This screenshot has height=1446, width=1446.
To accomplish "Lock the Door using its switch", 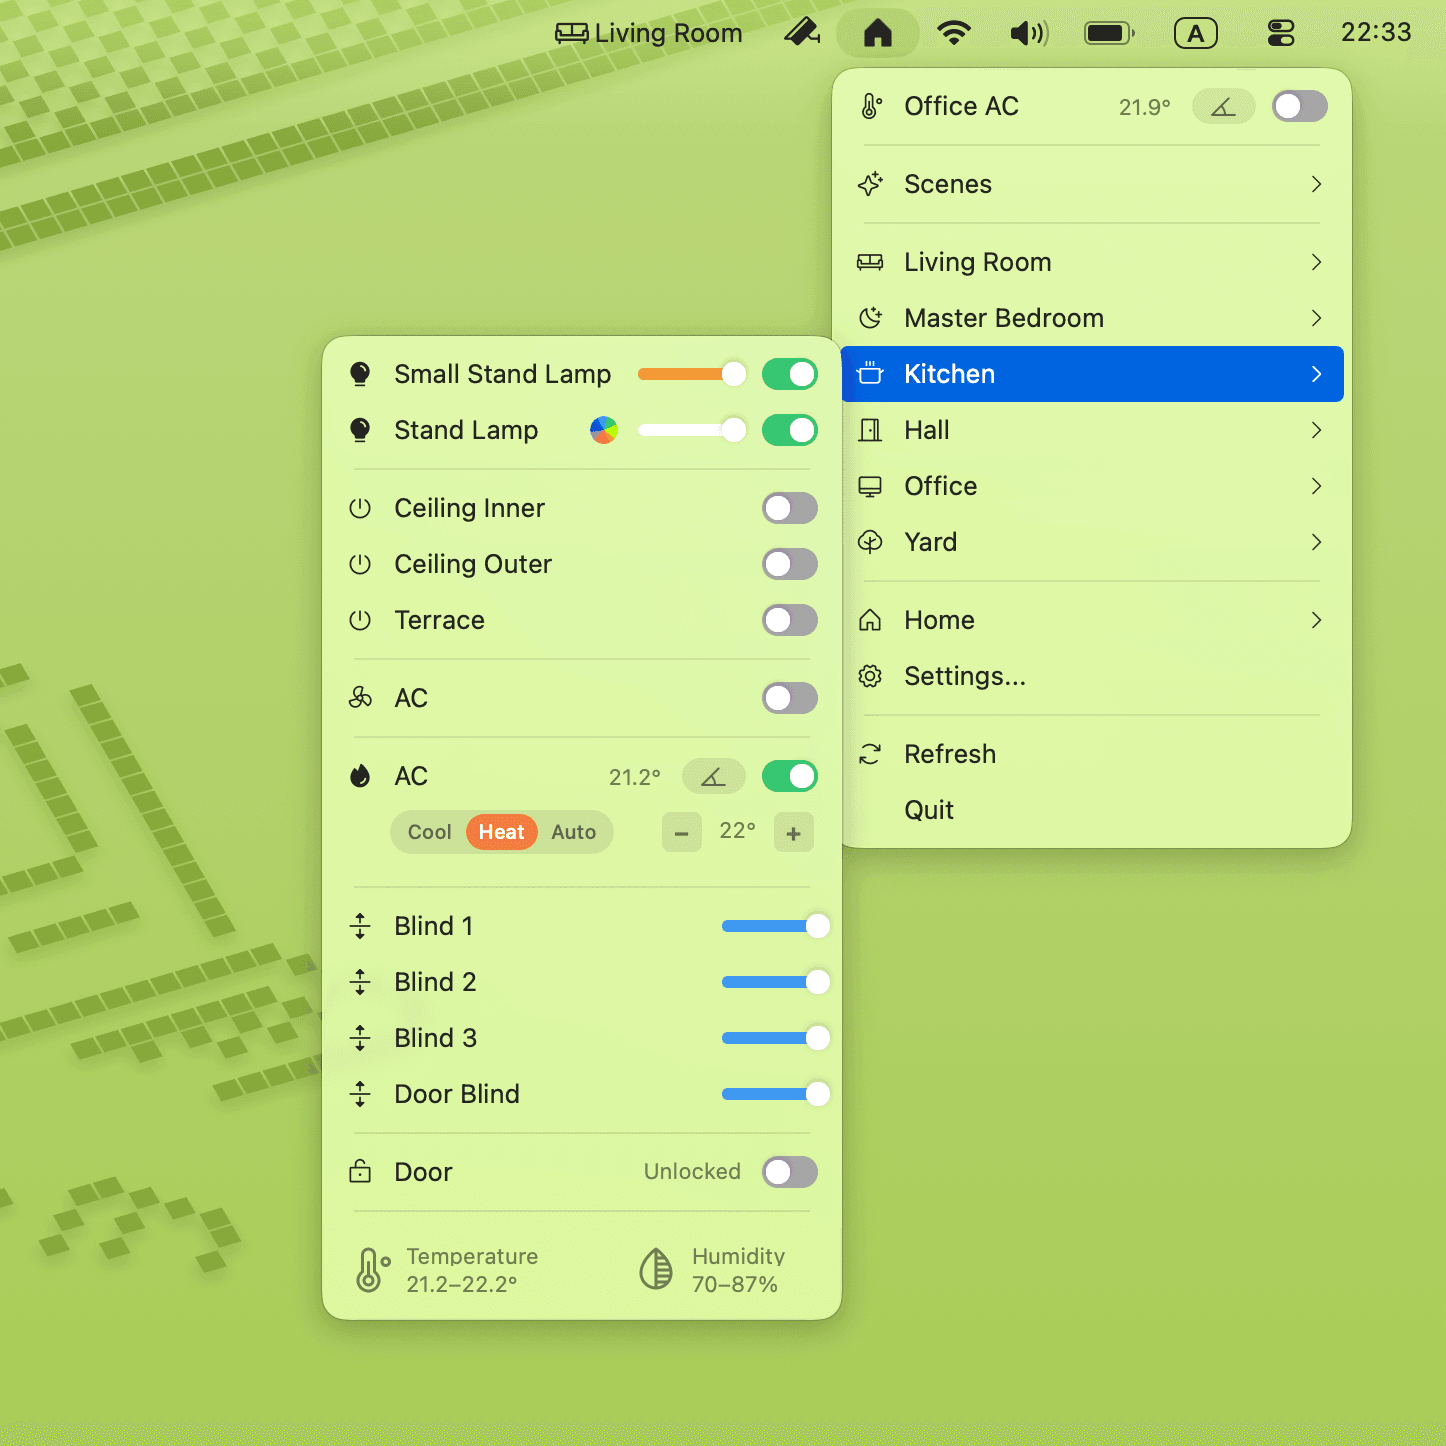I will click(789, 1171).
